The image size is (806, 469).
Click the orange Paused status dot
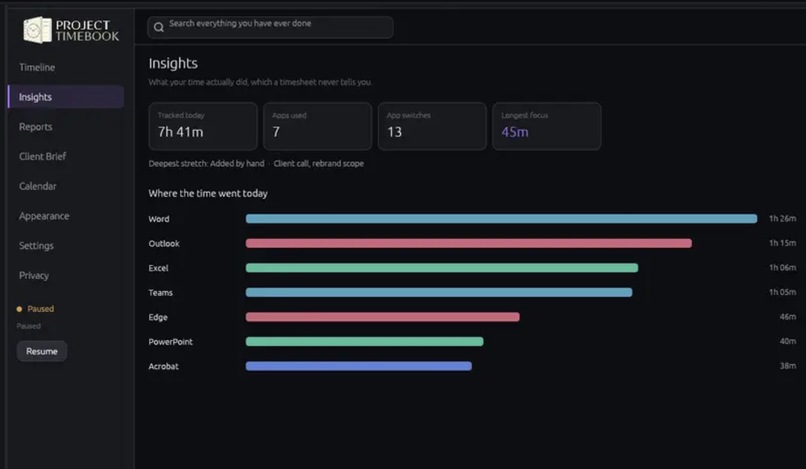point(20,309)
